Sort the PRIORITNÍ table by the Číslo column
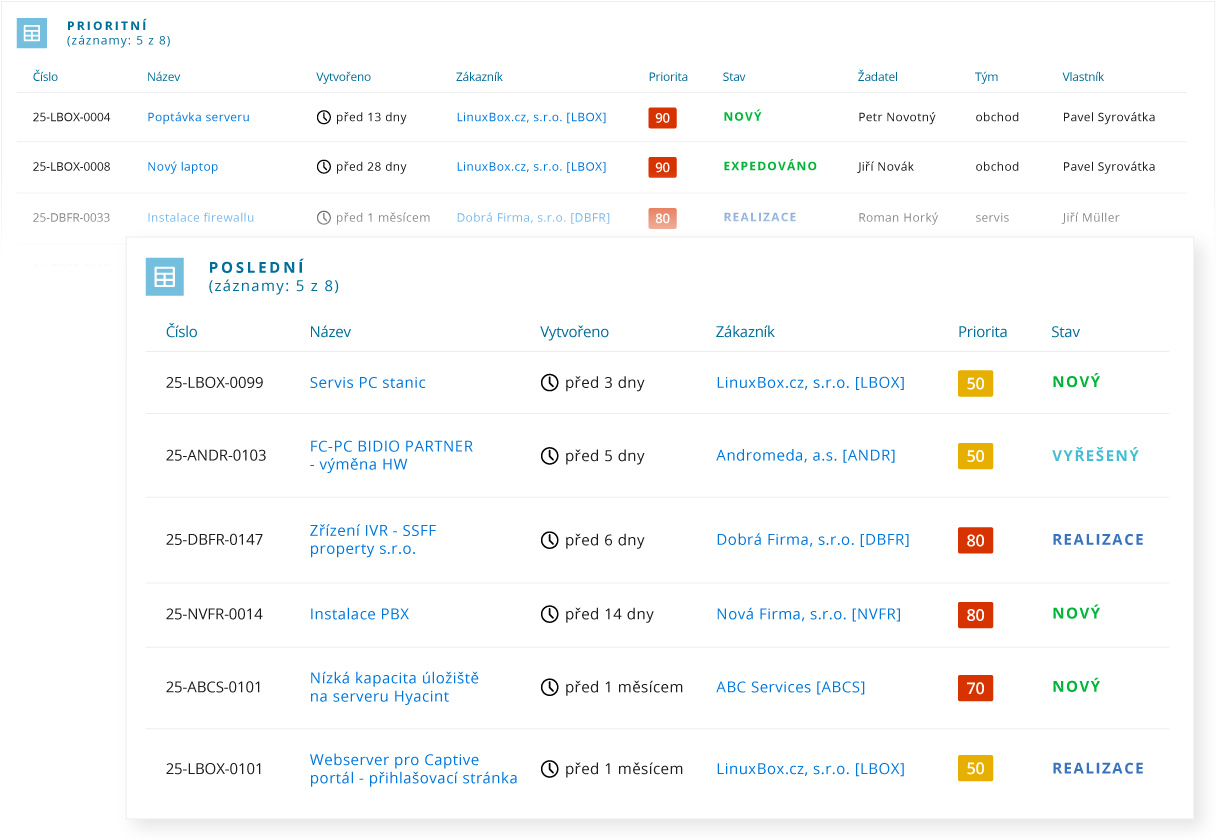1216x840 pixels. (x=44, y=76)
